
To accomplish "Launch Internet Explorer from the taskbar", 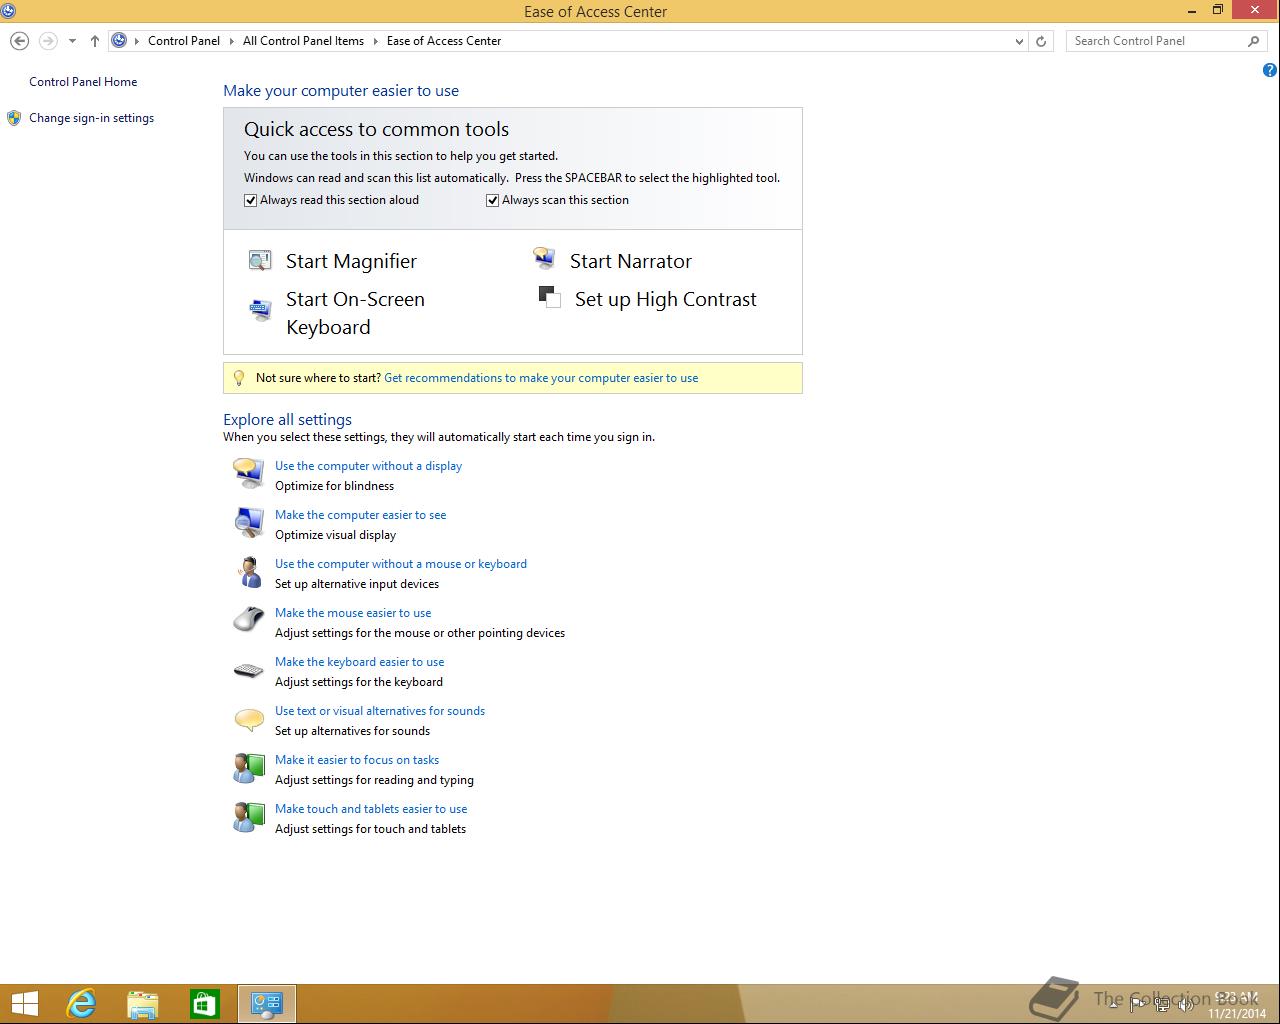I will pos(81,1004).
